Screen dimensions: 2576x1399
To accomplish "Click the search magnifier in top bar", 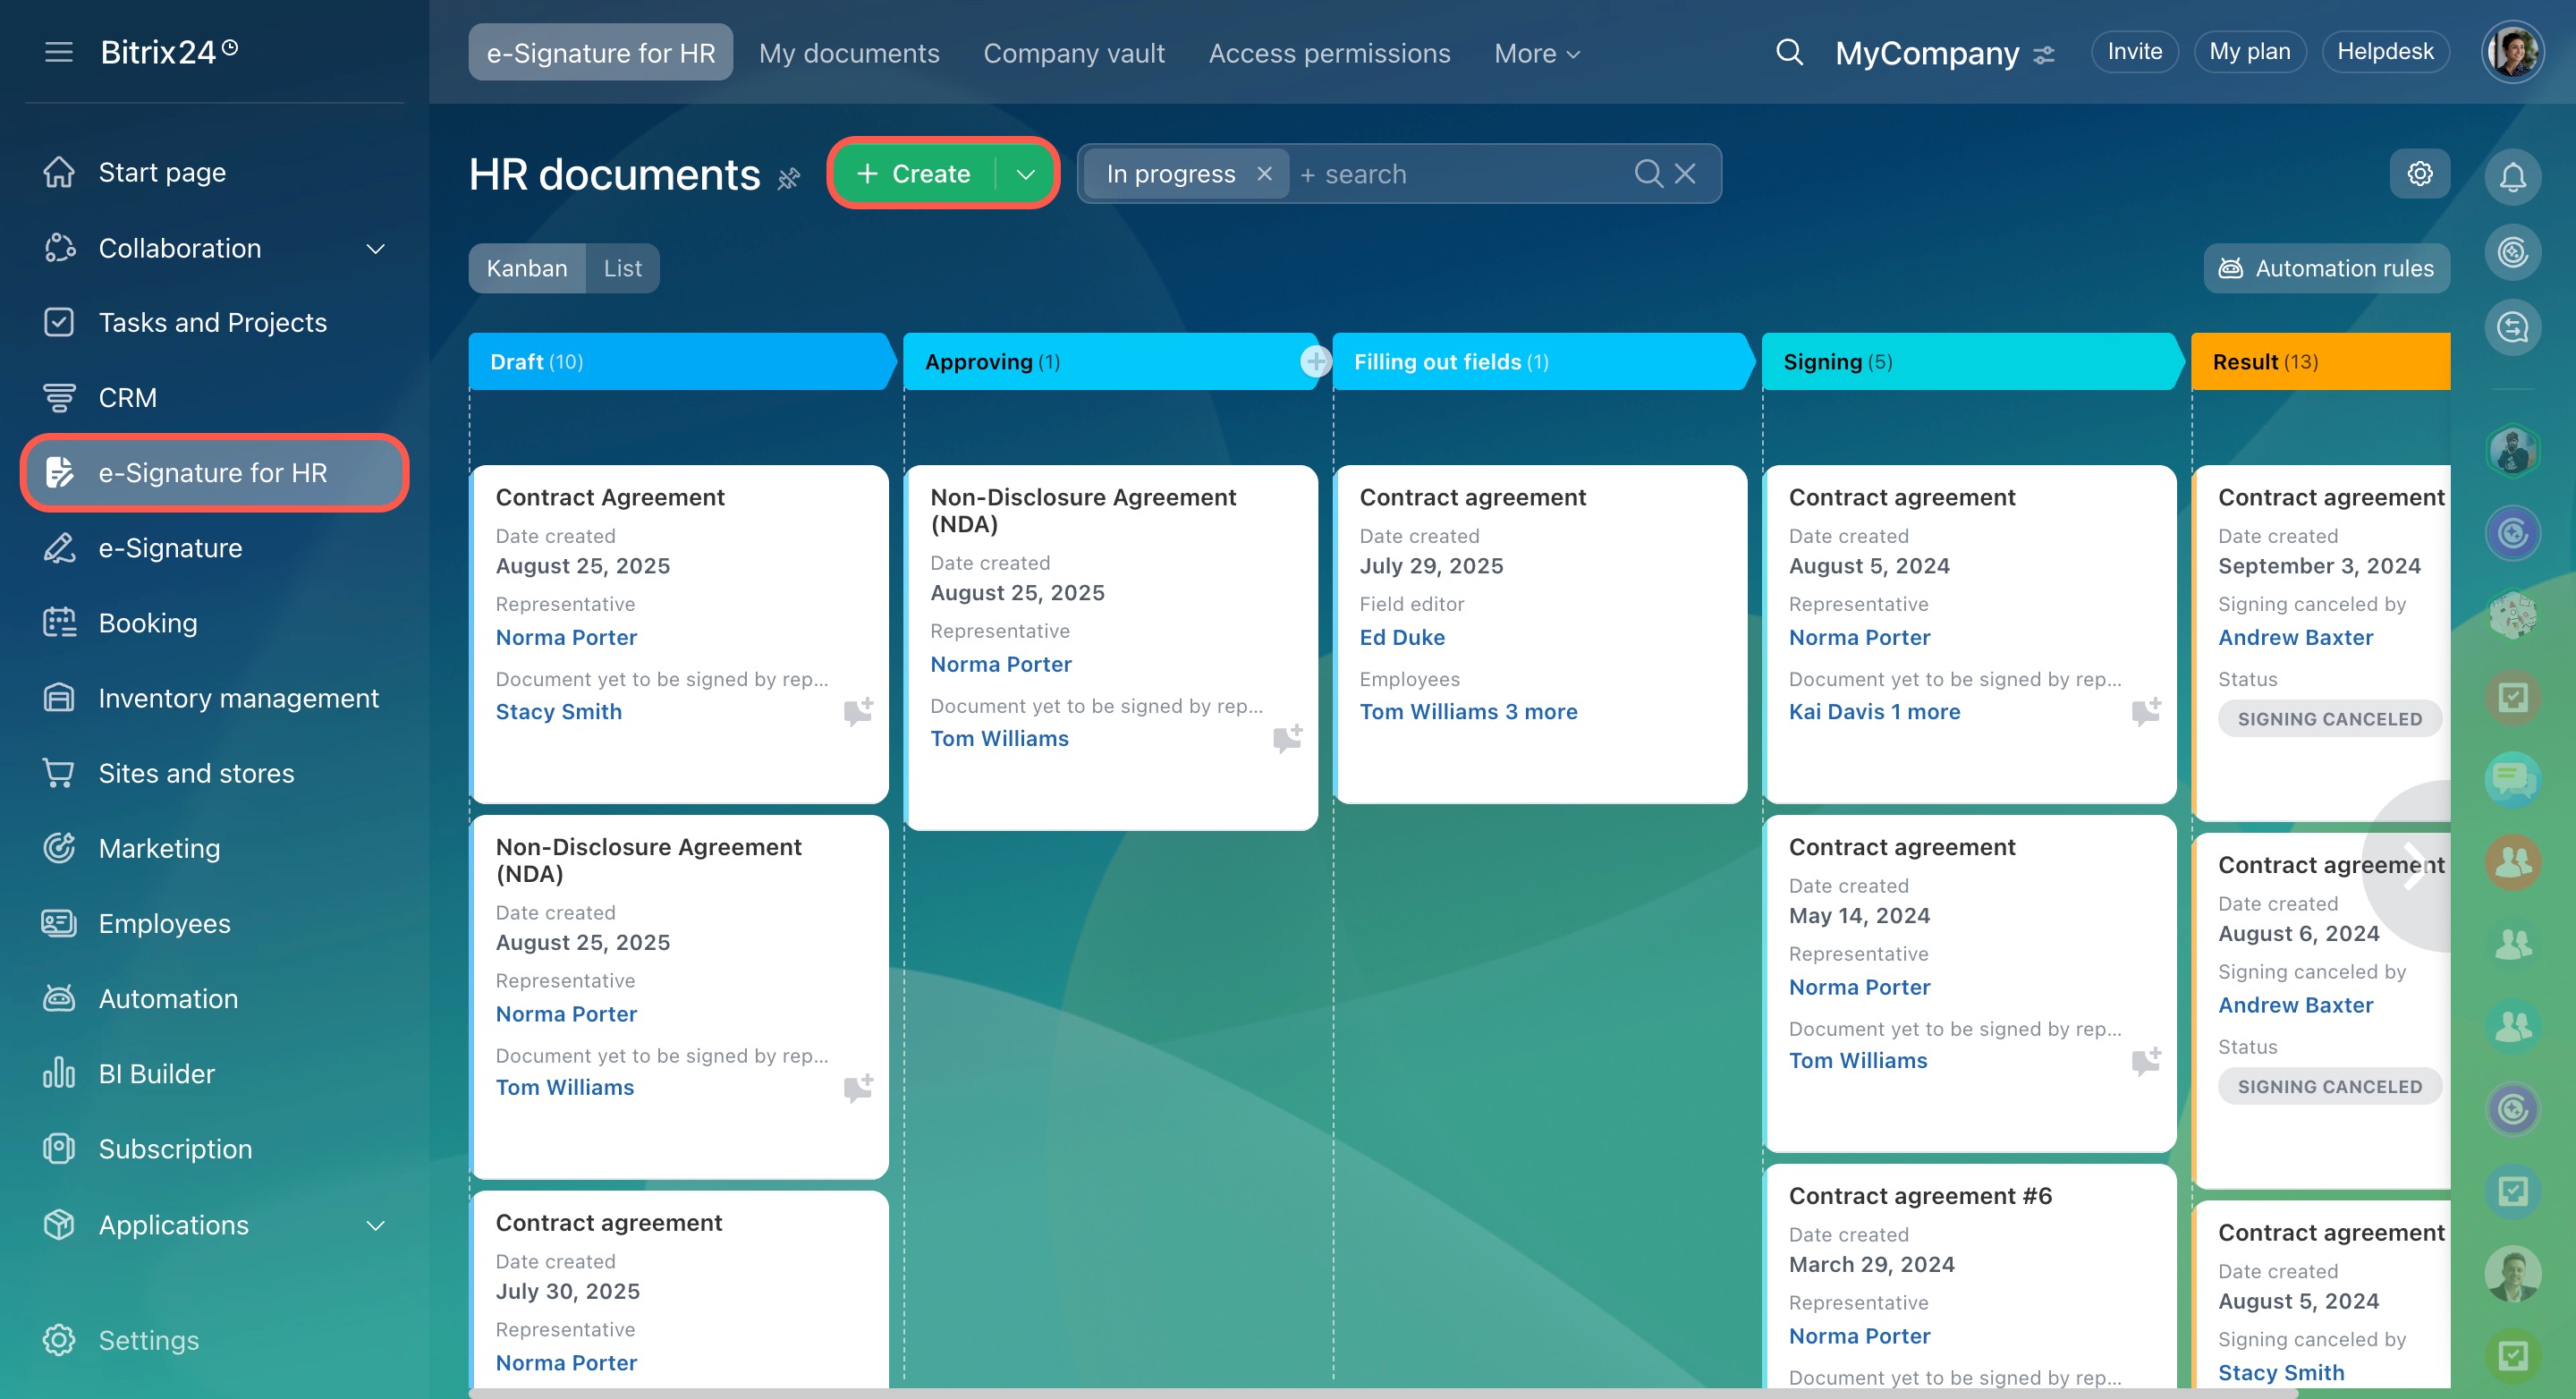I will pos(1789,52).
